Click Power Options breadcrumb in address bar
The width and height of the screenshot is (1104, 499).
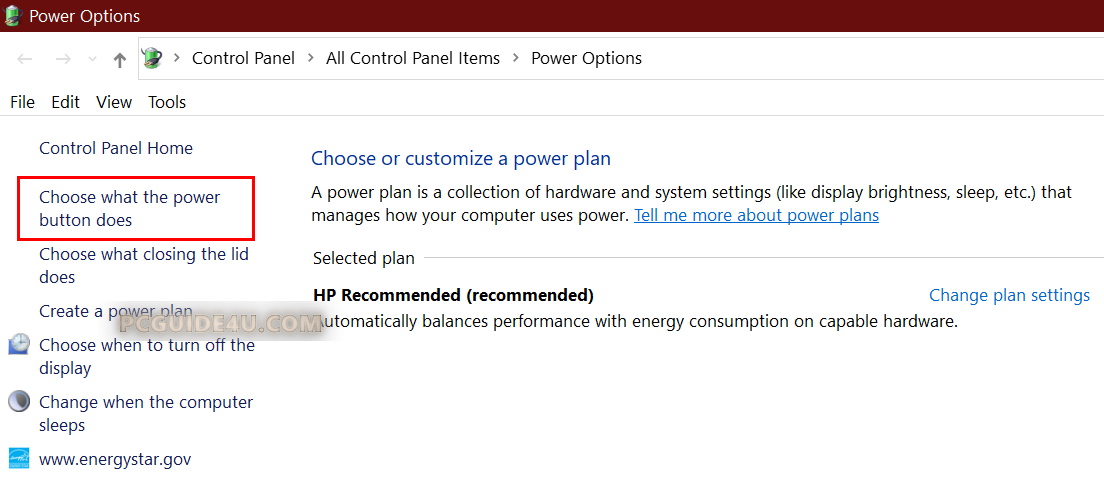tap(586, 58)
